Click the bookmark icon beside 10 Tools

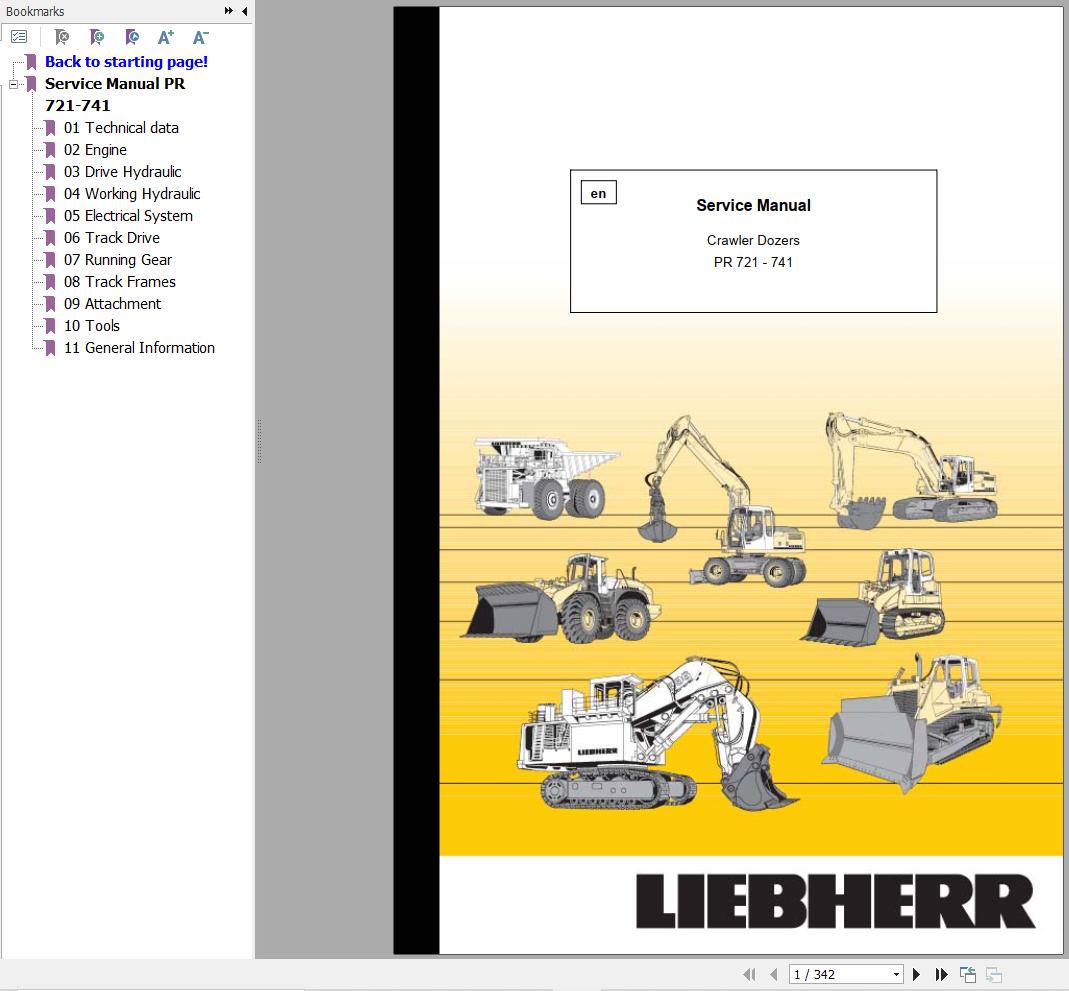point(50,325)
